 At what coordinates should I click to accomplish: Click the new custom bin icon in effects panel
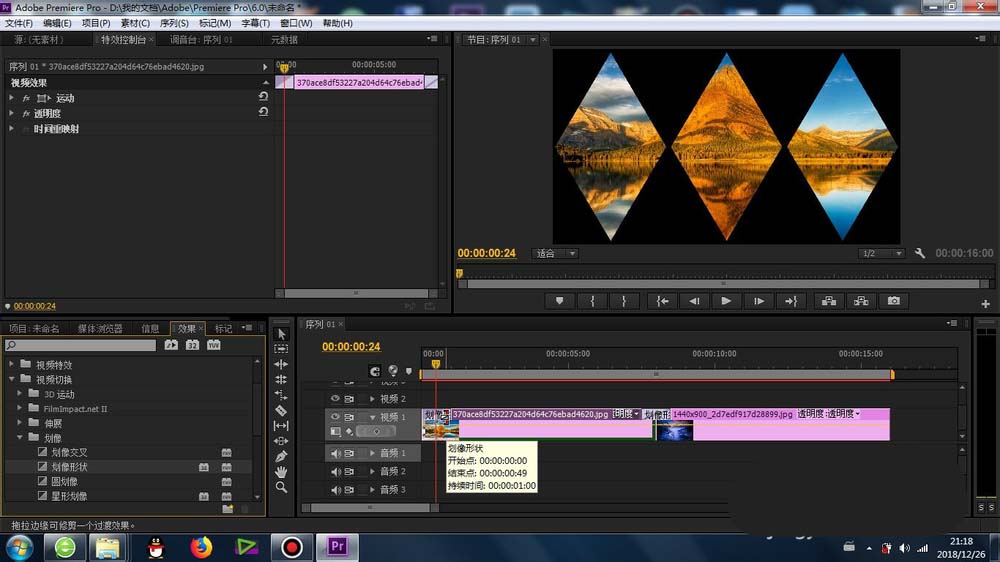tap(228, 508)
